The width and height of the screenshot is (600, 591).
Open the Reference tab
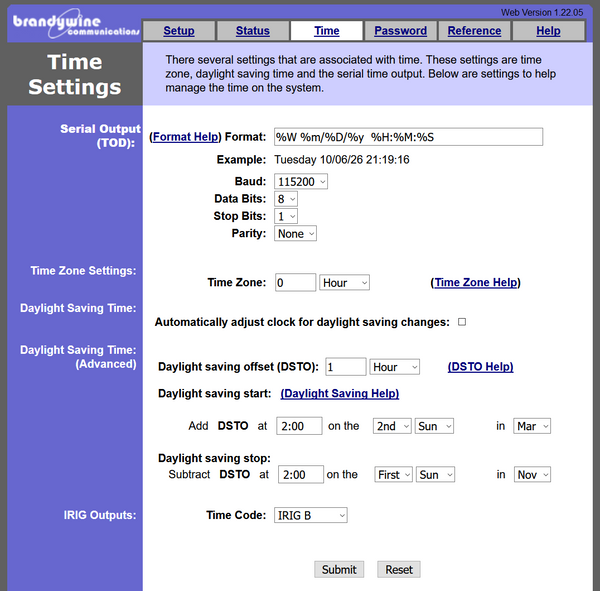tap(474, 31)
